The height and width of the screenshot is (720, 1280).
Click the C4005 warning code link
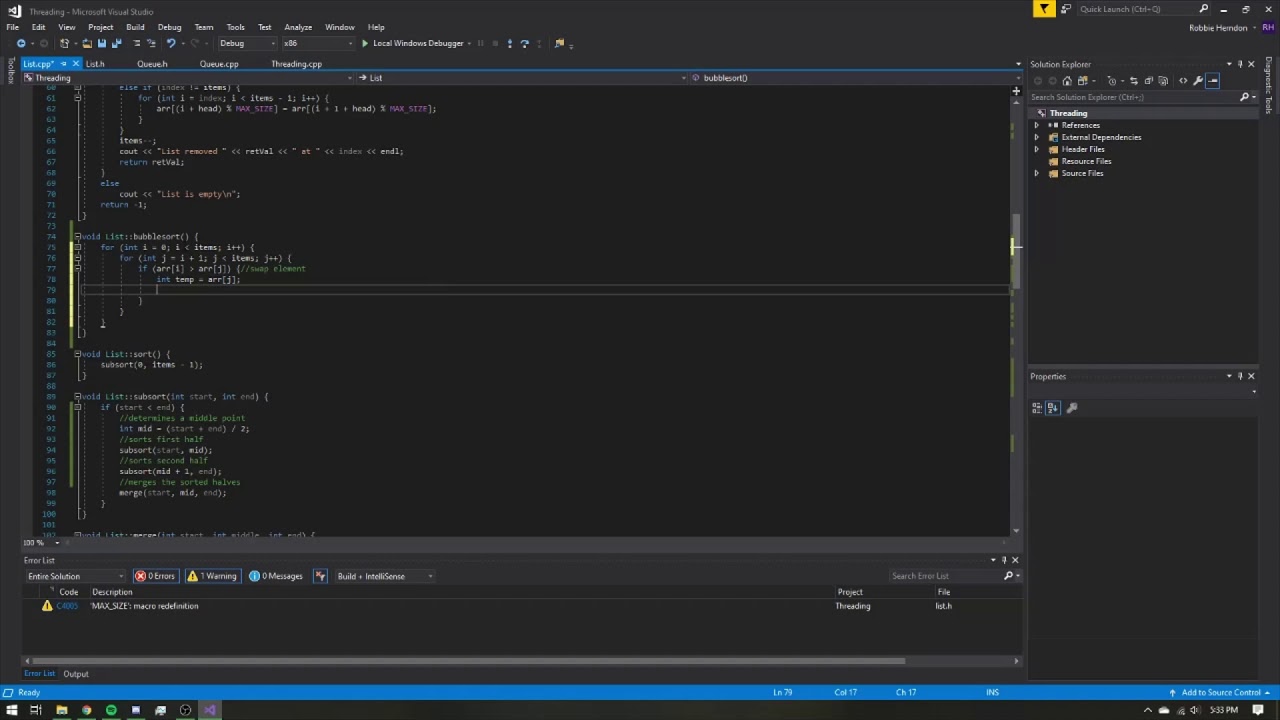tap(67, 606)
